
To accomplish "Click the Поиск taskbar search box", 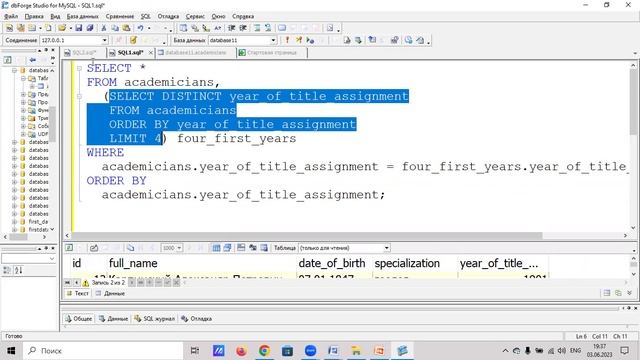I will pyautogui.click(x=102, y=351).
